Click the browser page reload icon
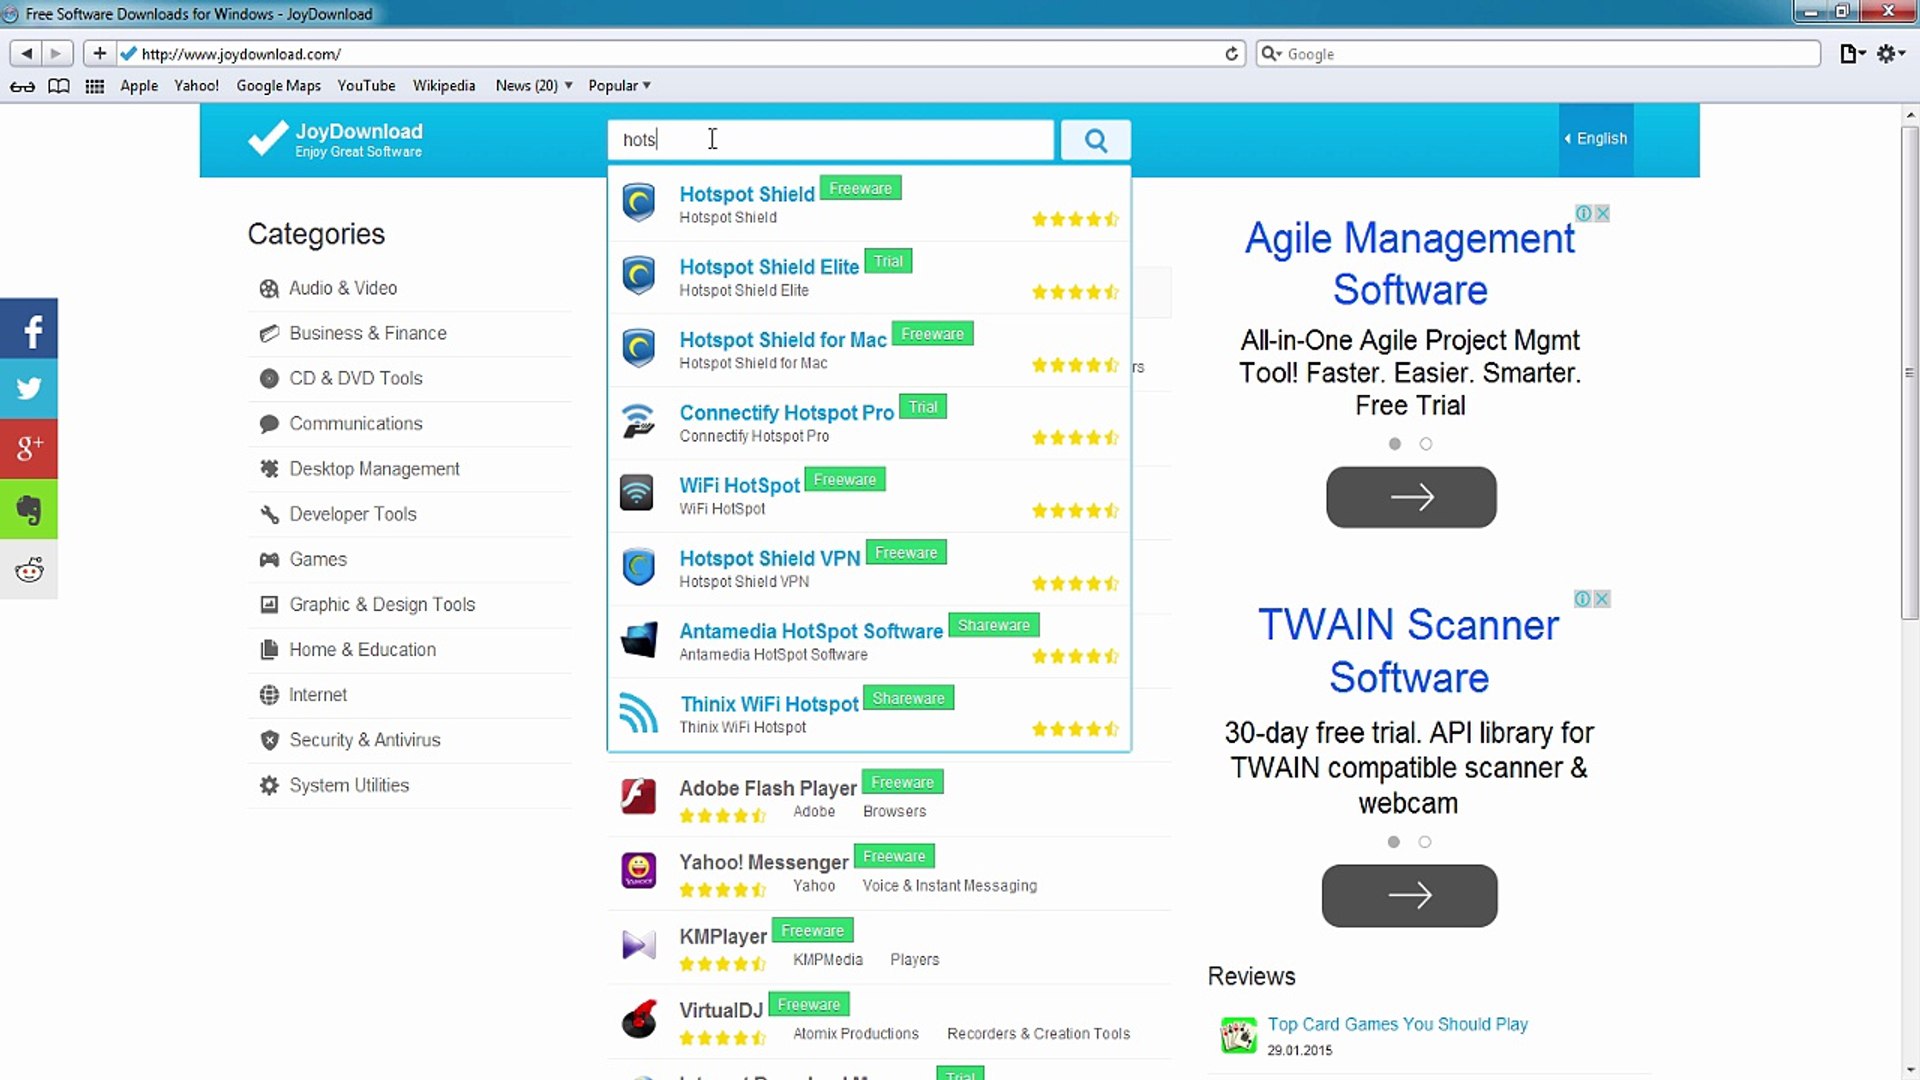 (1231, 54)
